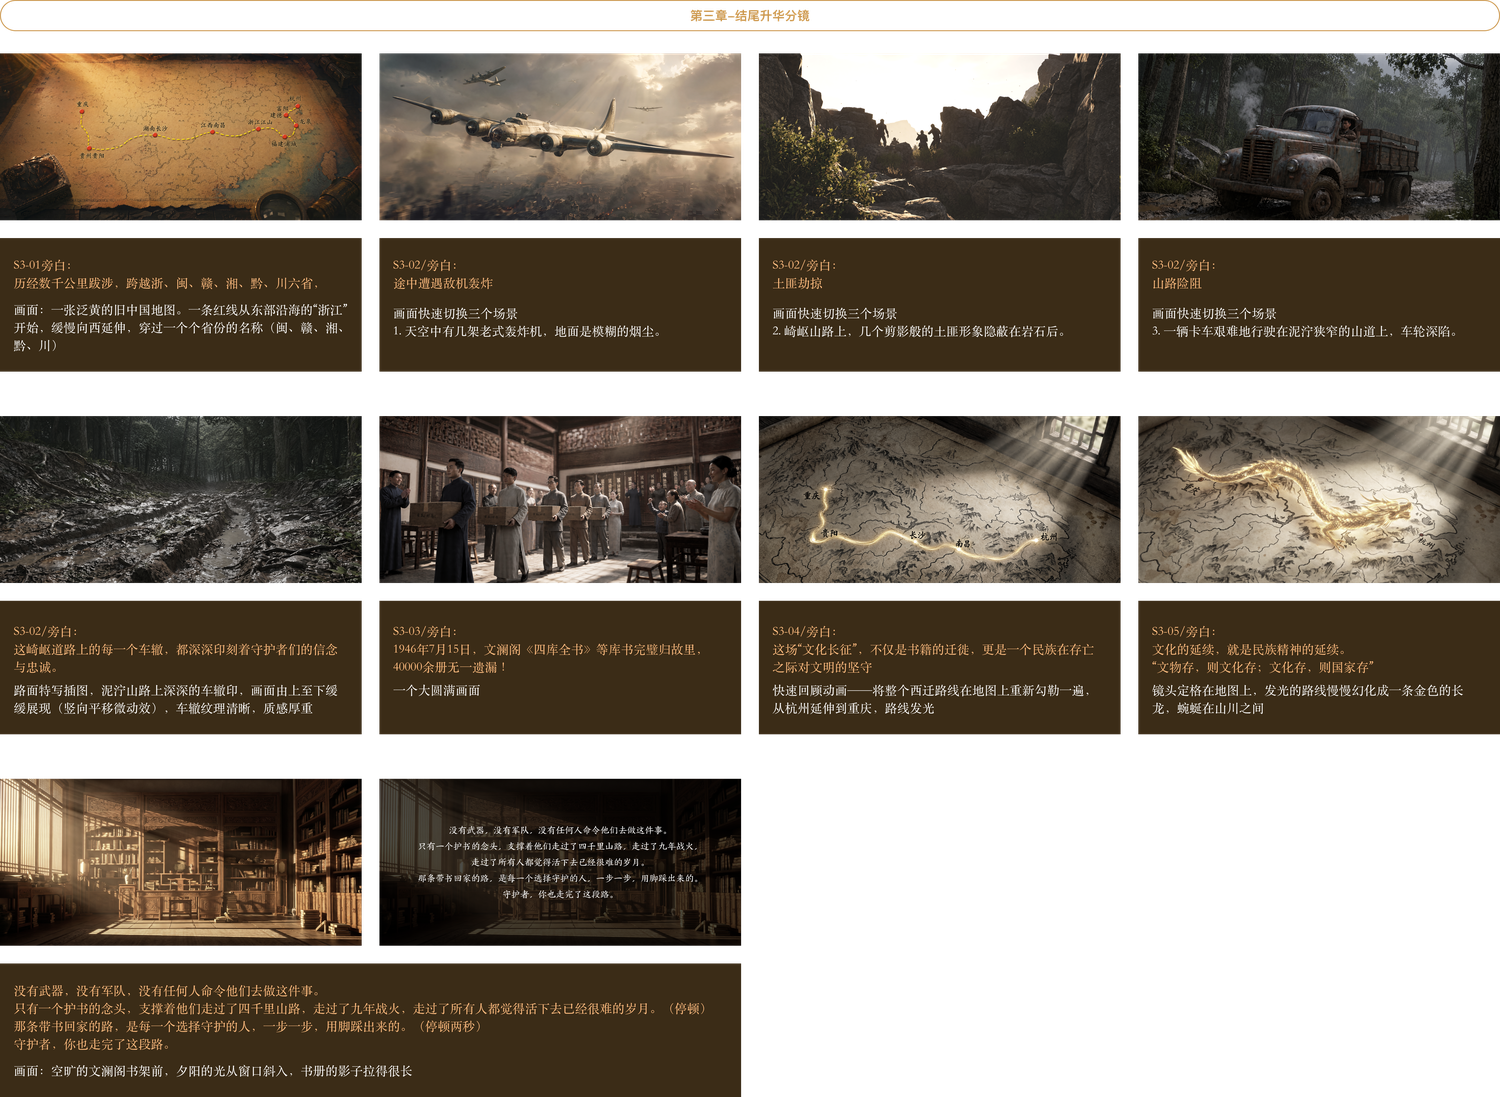Click description starting "画面:一张泛黄的旧中国地图"
Screen dimensions: 1500x1097
[181, 328]
